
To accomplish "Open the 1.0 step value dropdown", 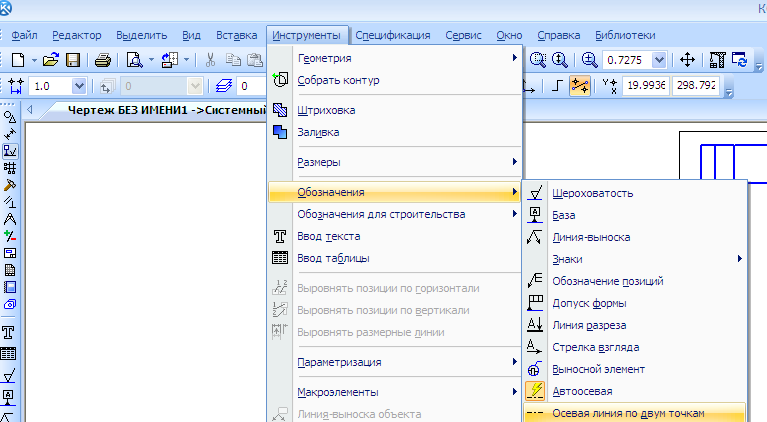I will coord(78,87).
